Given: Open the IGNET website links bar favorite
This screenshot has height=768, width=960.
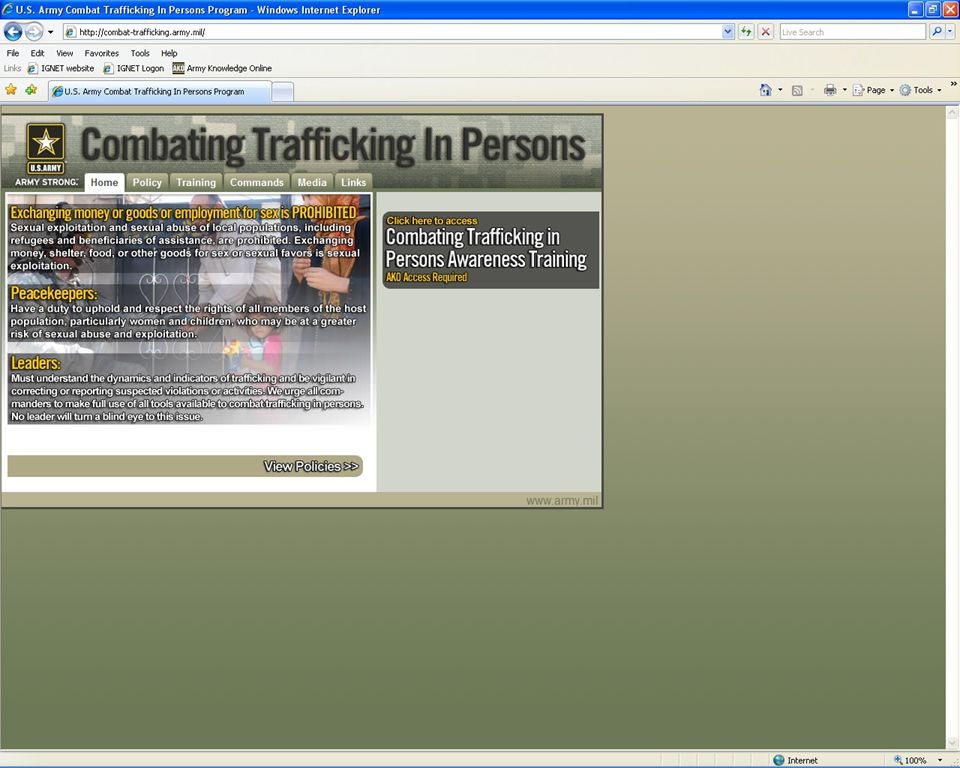Looking at the screenshot, I should point(61,68).
